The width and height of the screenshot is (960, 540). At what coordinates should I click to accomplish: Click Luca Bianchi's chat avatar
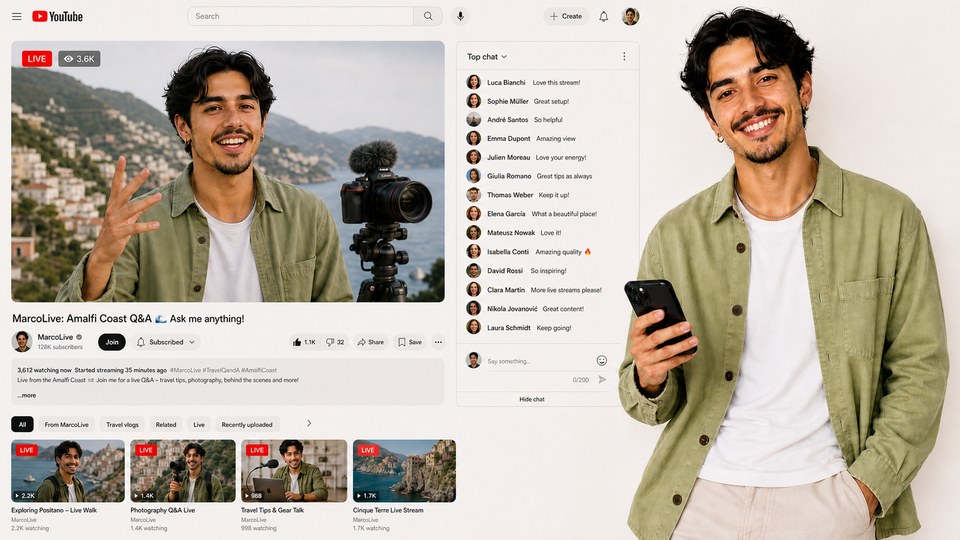tap(473, 82)
